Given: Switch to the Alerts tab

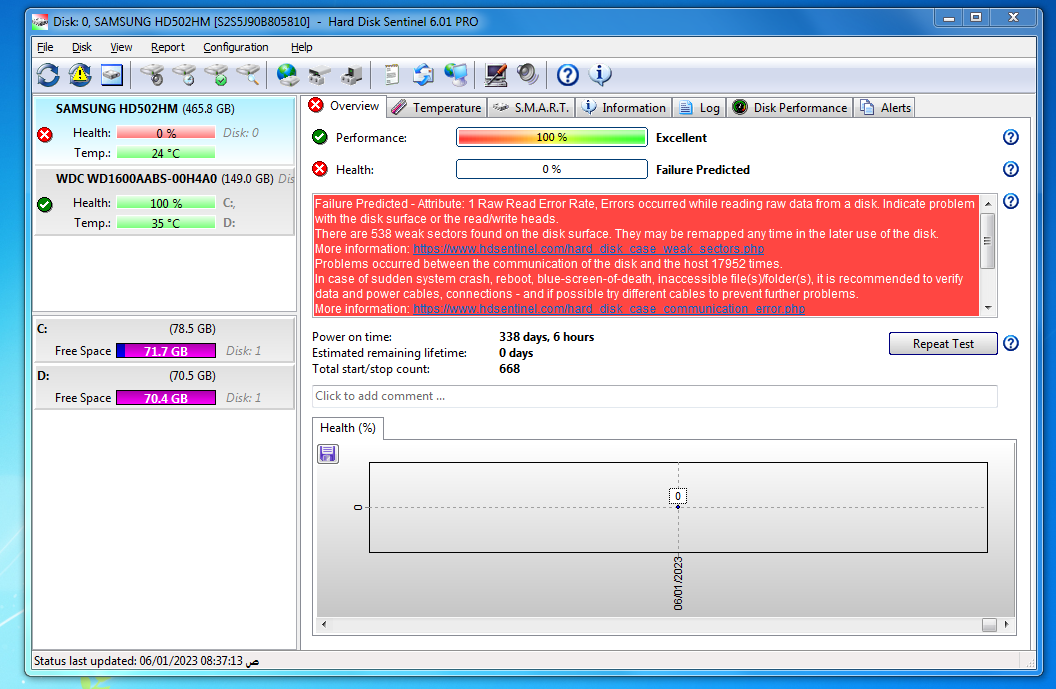Looking at the screenshot, I should (x=885, y=108).
